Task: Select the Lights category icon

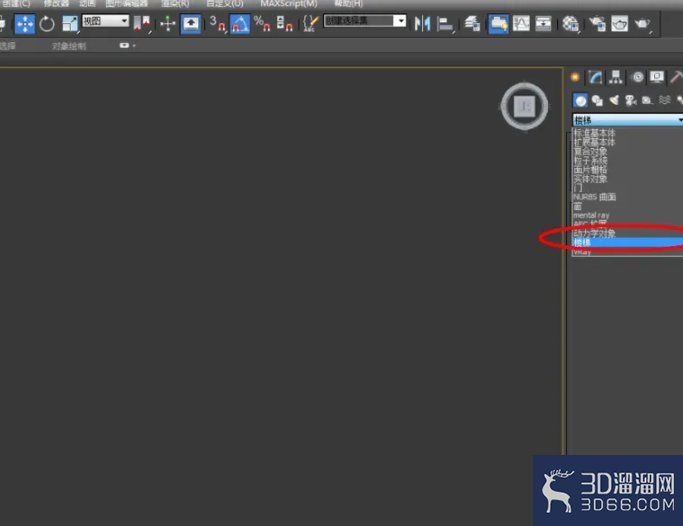Action: (x=614, y=100)
